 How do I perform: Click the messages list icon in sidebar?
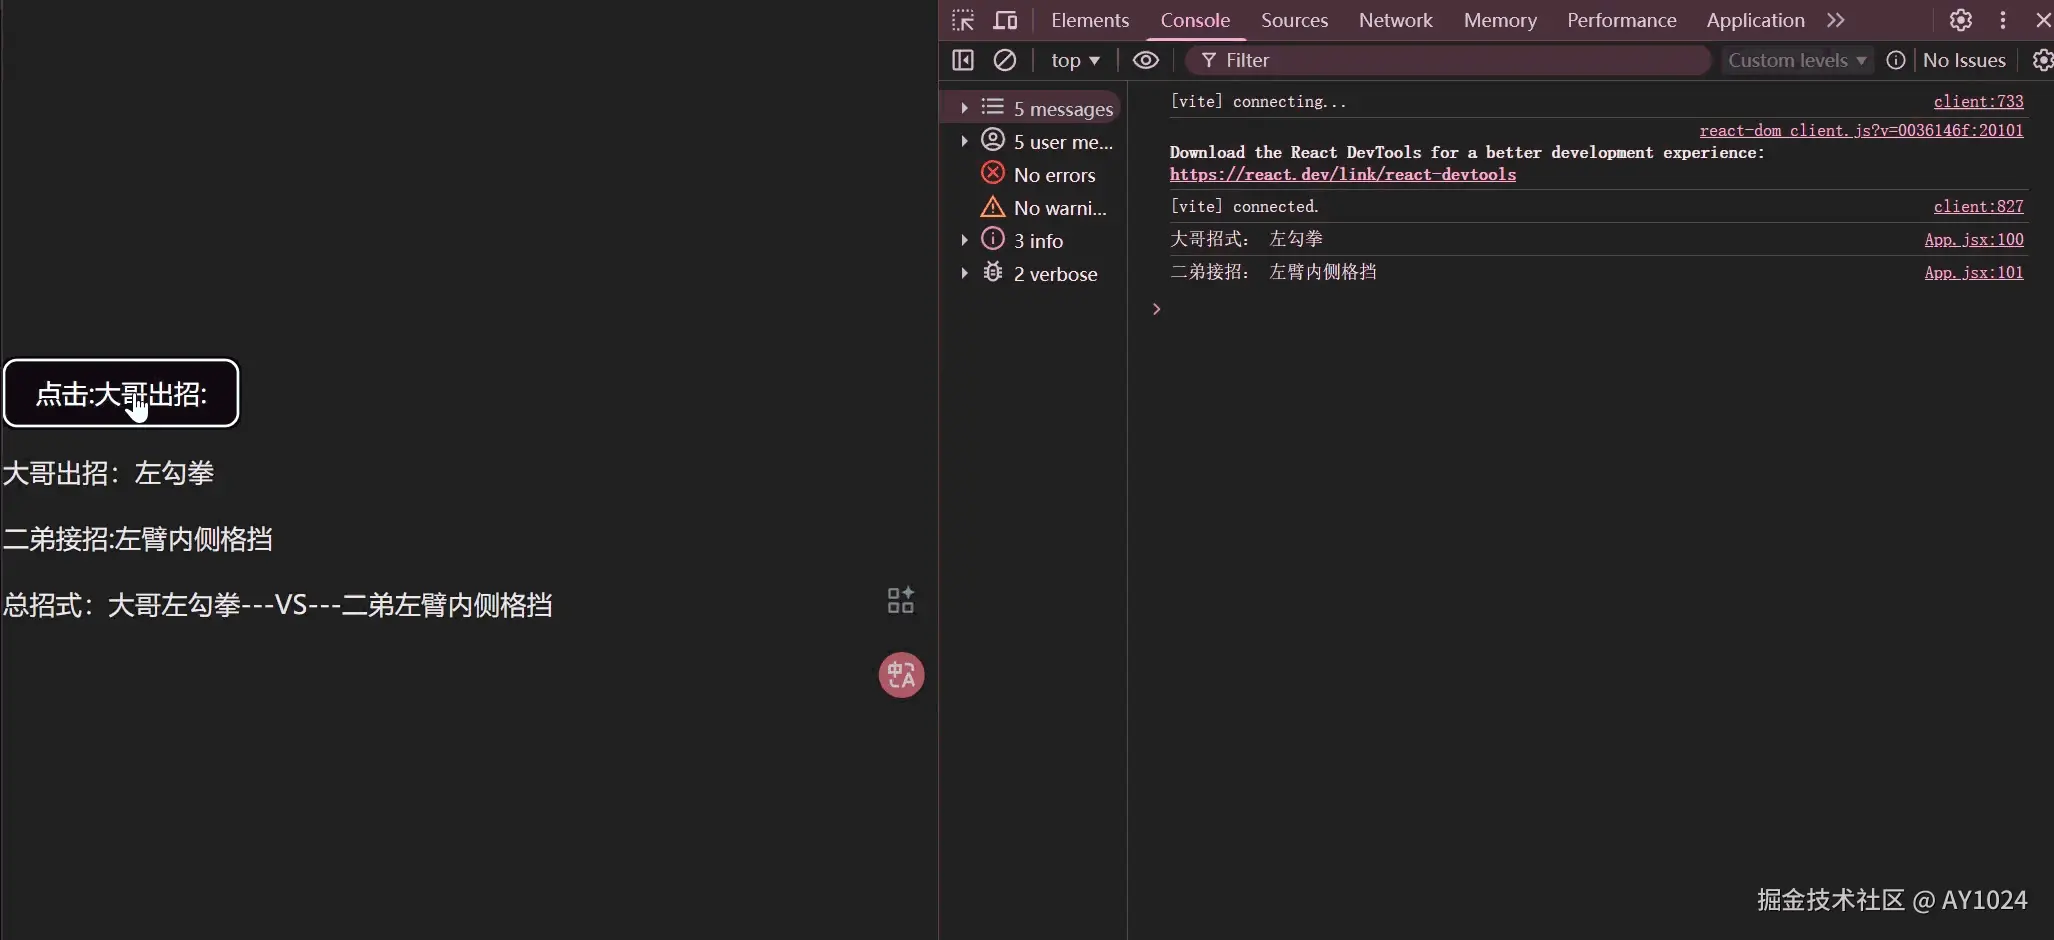click(992, 107)
